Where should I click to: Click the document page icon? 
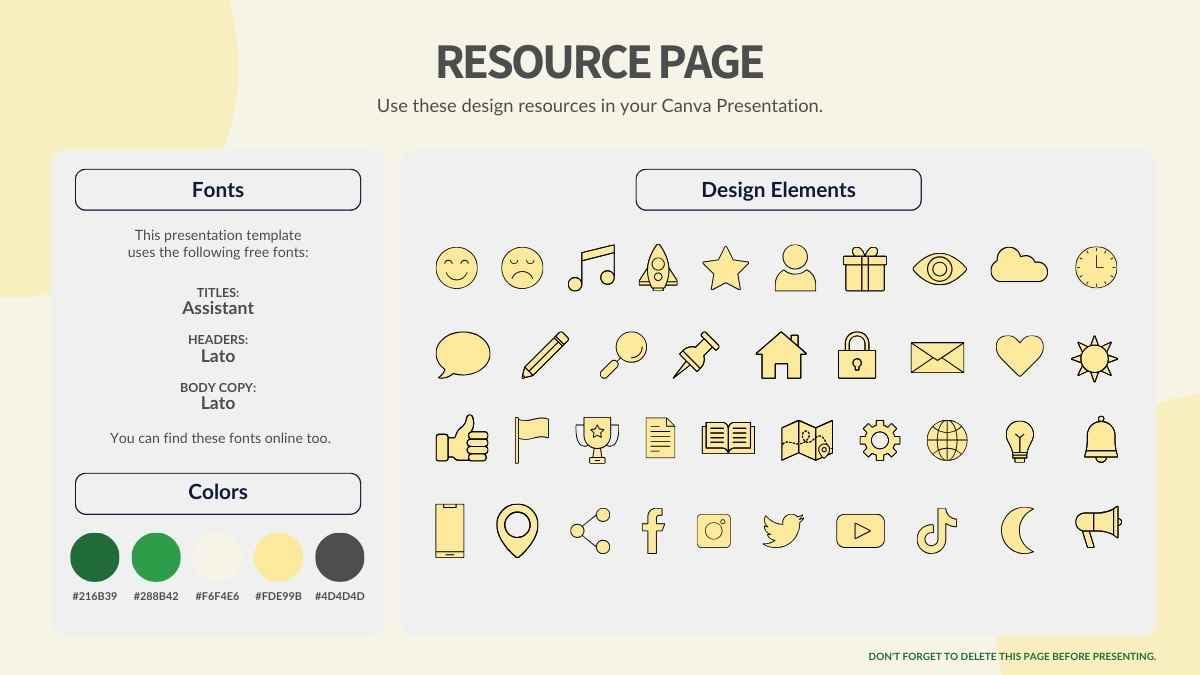coord(660,438)
